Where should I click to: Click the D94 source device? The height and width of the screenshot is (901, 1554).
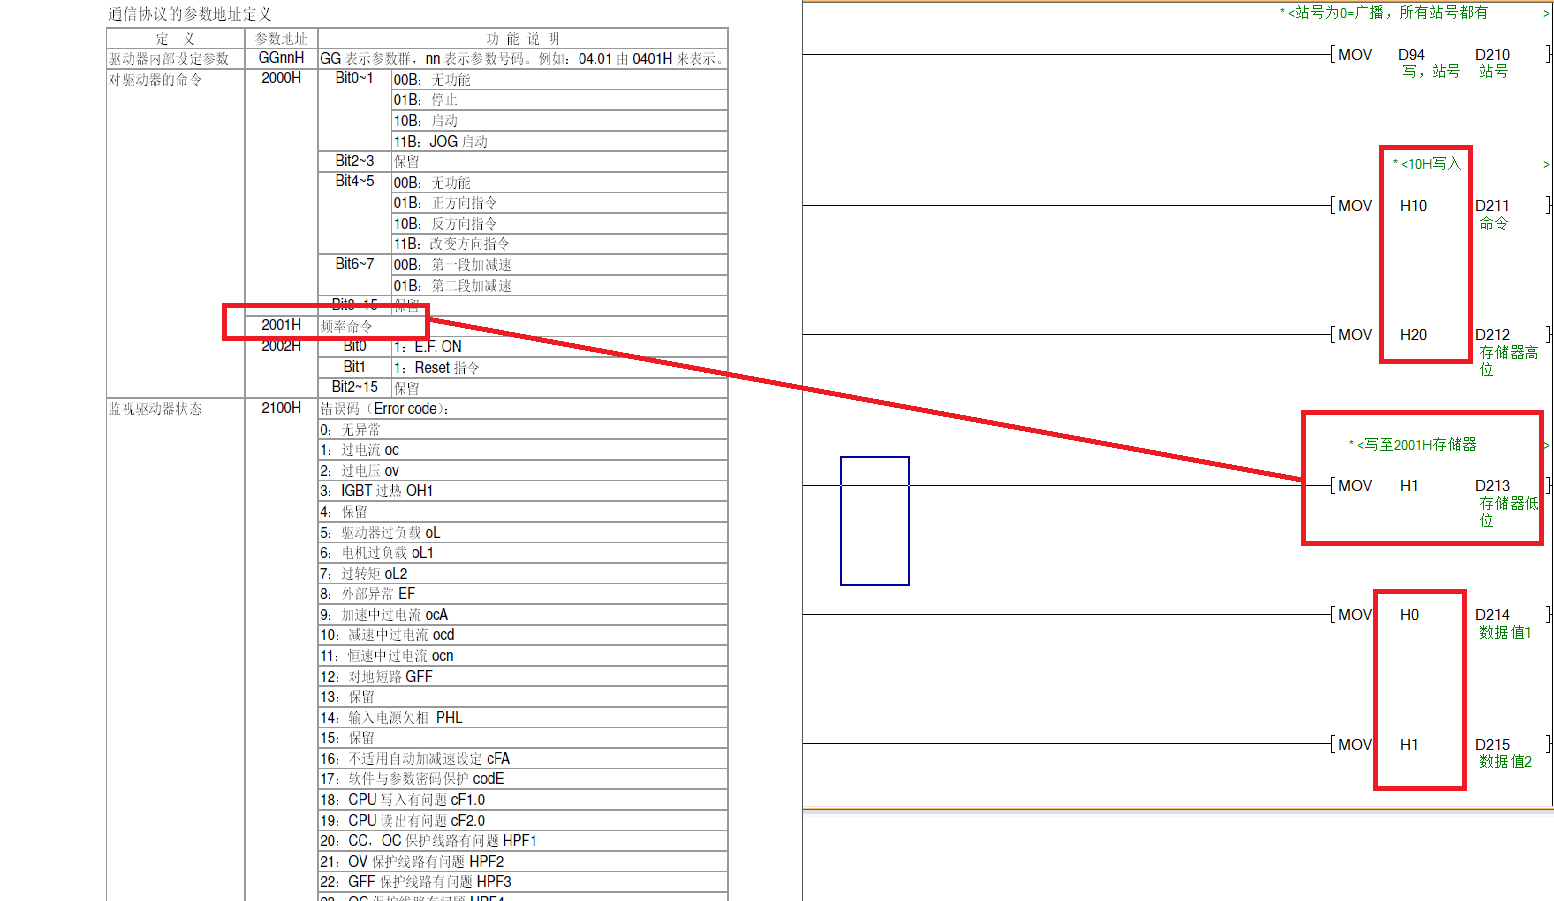click(x=1411, y=55)
